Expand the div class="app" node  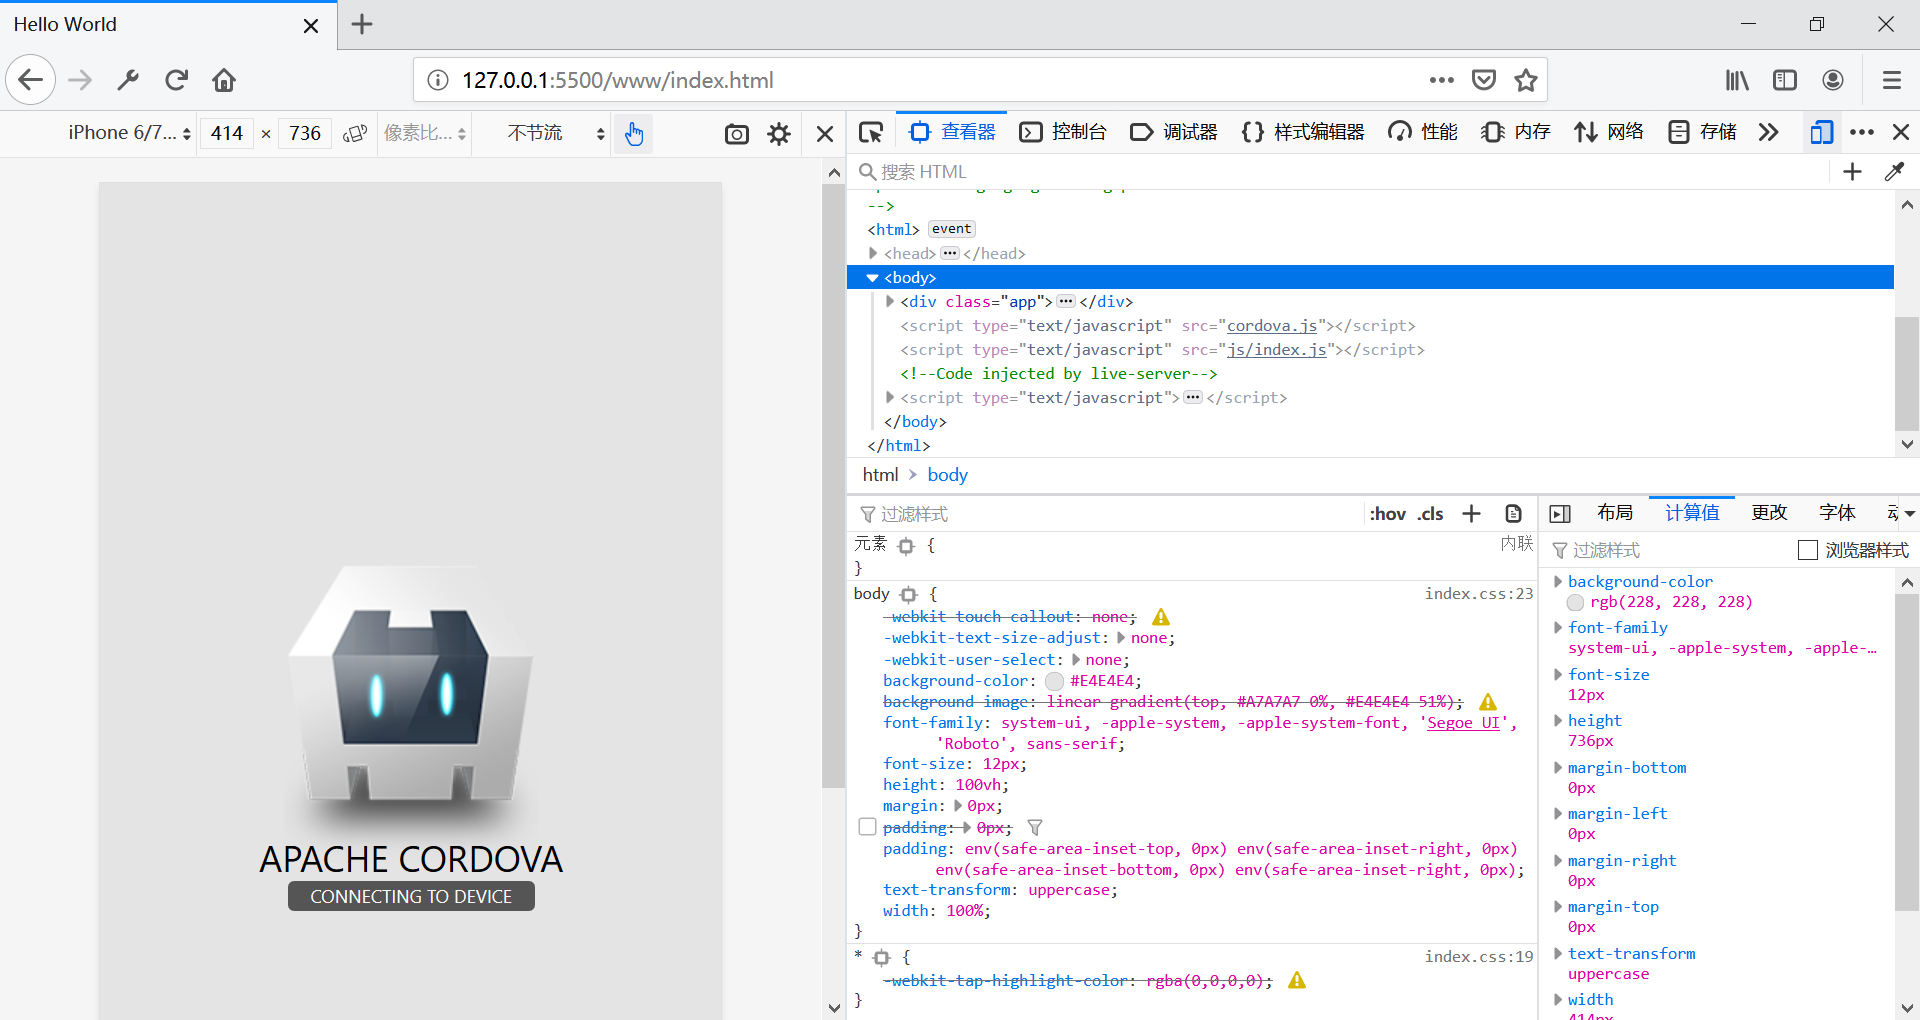890,301
